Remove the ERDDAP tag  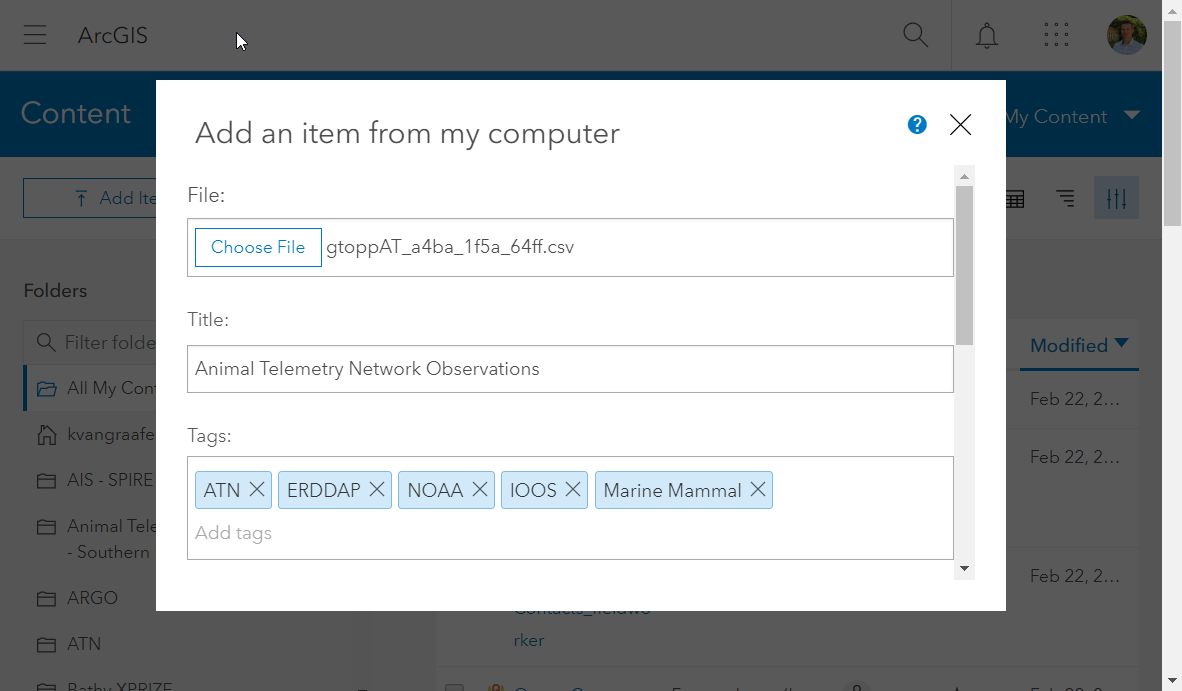(377, 490)
